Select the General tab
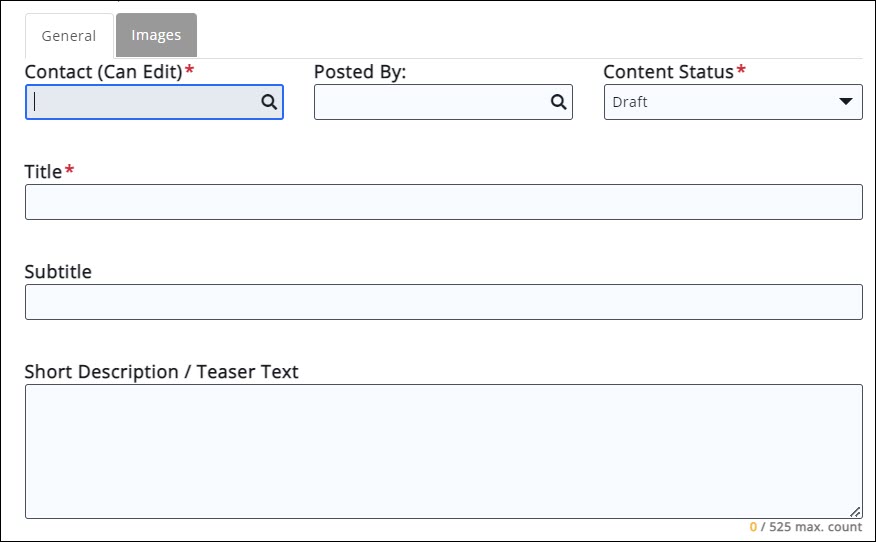The image size is (876, 542). pyautogui.click(x=69, y=36)
